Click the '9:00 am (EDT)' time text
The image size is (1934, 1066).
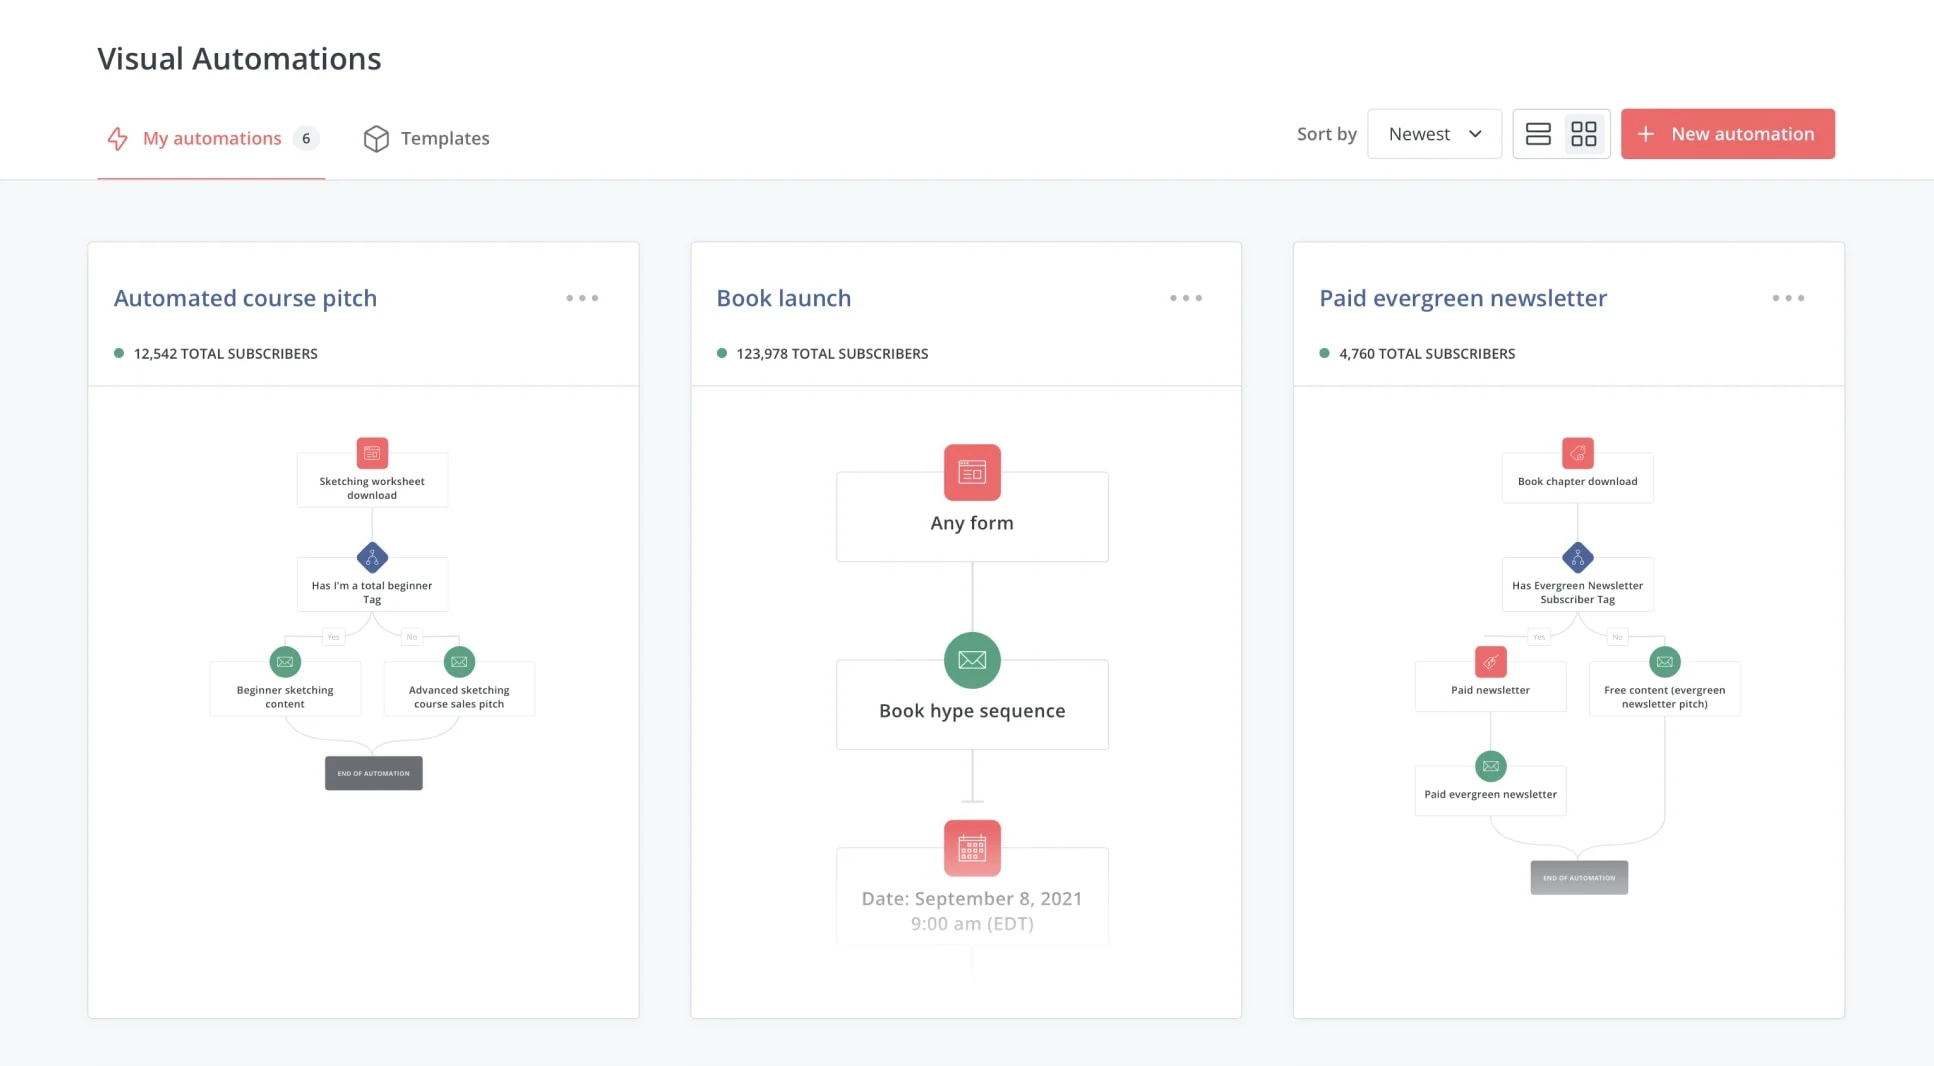point(972,924)
